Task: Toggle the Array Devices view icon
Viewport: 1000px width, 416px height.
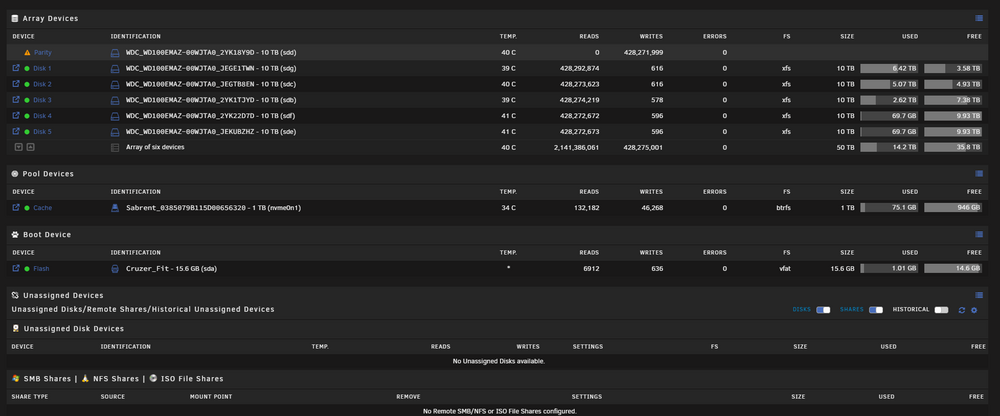Action: pyautogui.click(x=979, y=19)
